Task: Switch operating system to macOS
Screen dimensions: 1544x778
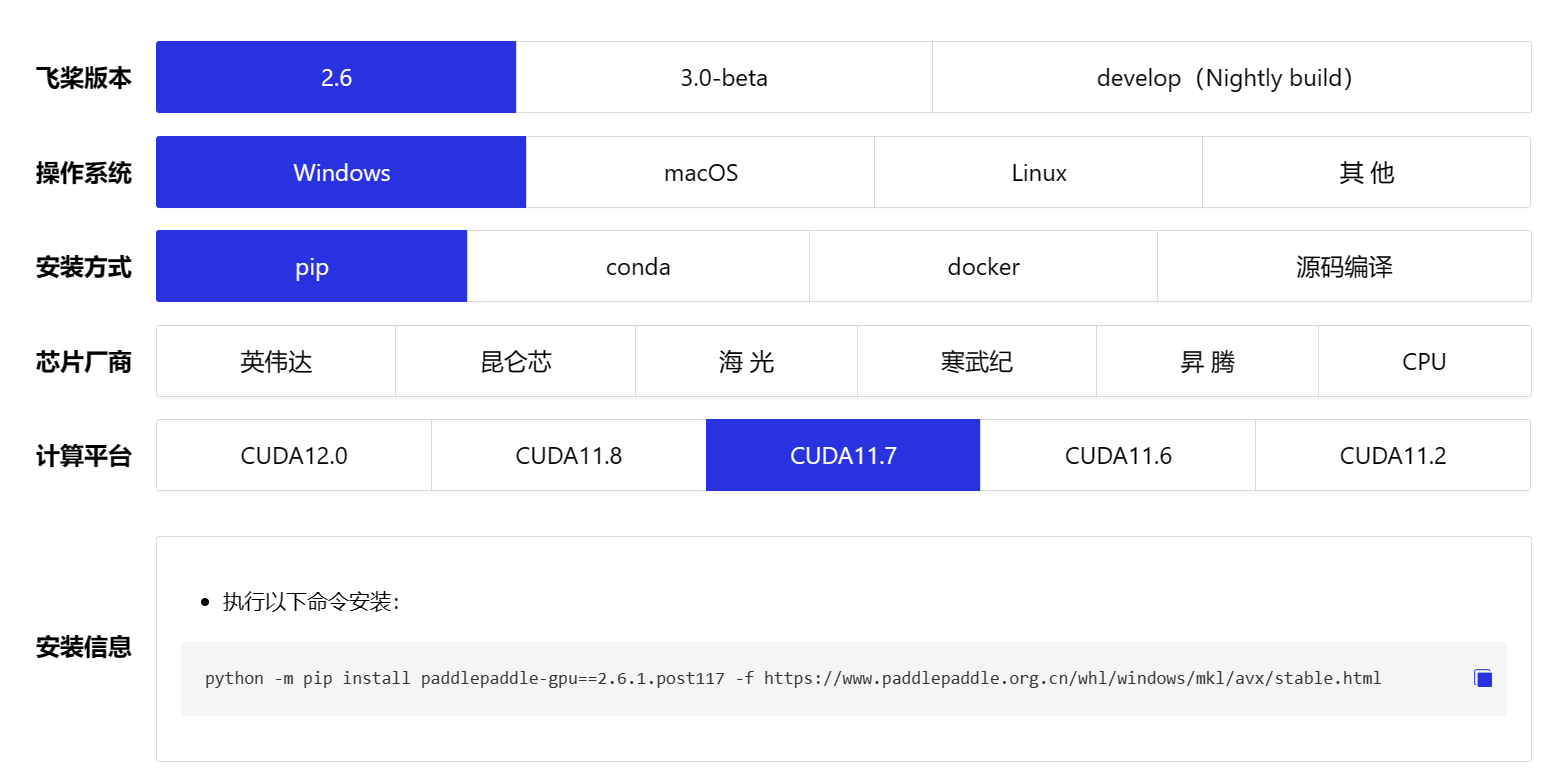Action: click(x=700, y=172)
